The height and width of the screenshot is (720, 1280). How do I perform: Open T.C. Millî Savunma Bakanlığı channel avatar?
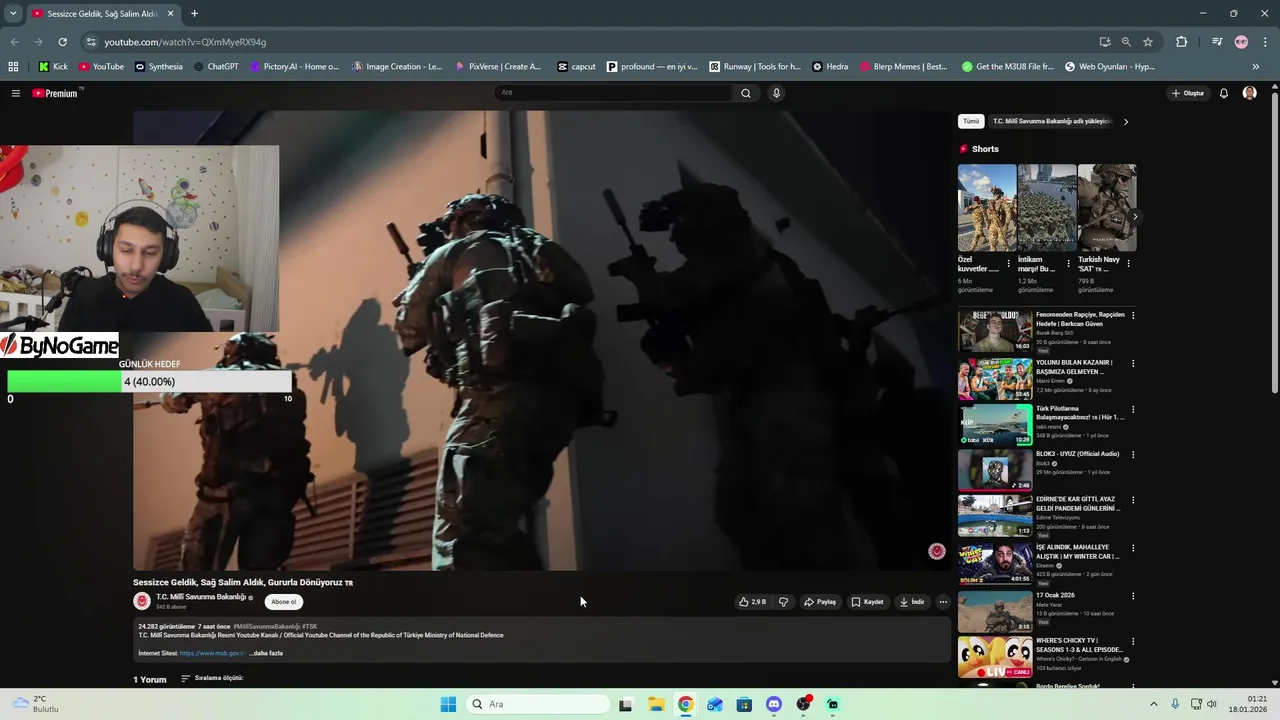point(142,601)
